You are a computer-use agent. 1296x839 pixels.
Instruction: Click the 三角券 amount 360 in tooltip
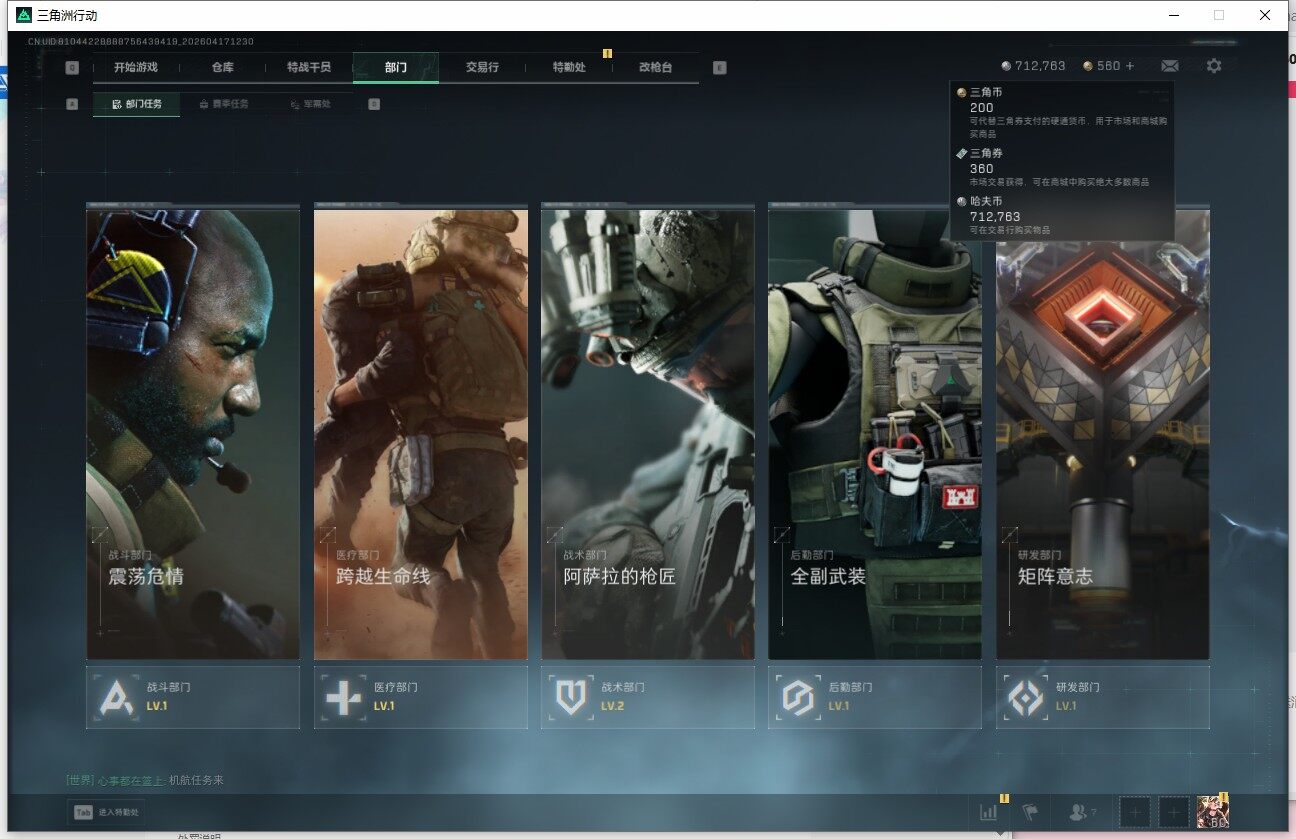982,169
